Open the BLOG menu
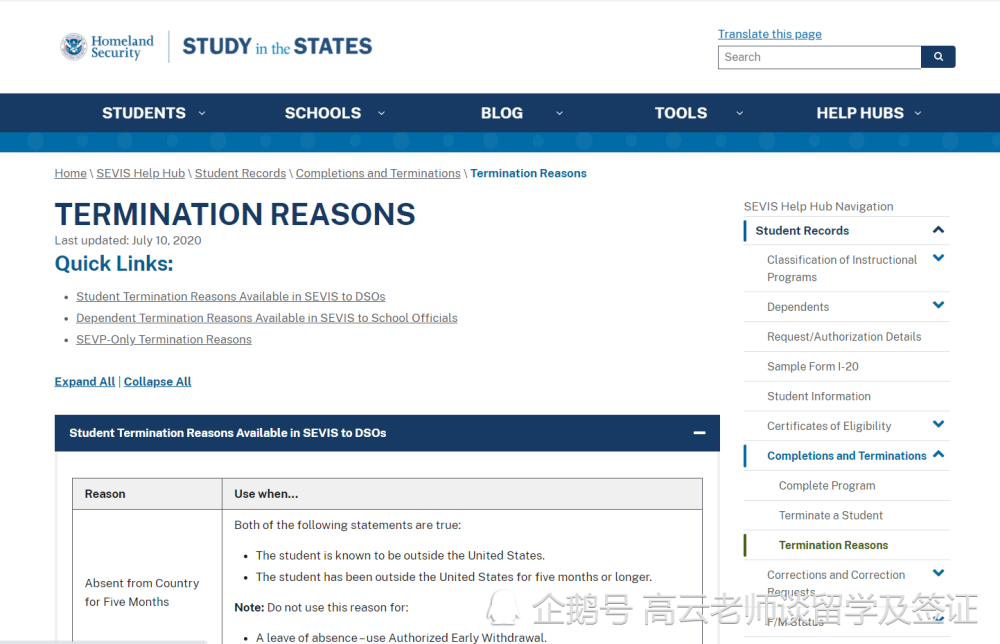This screenshot has height=644, width=1000. point(501,113)
